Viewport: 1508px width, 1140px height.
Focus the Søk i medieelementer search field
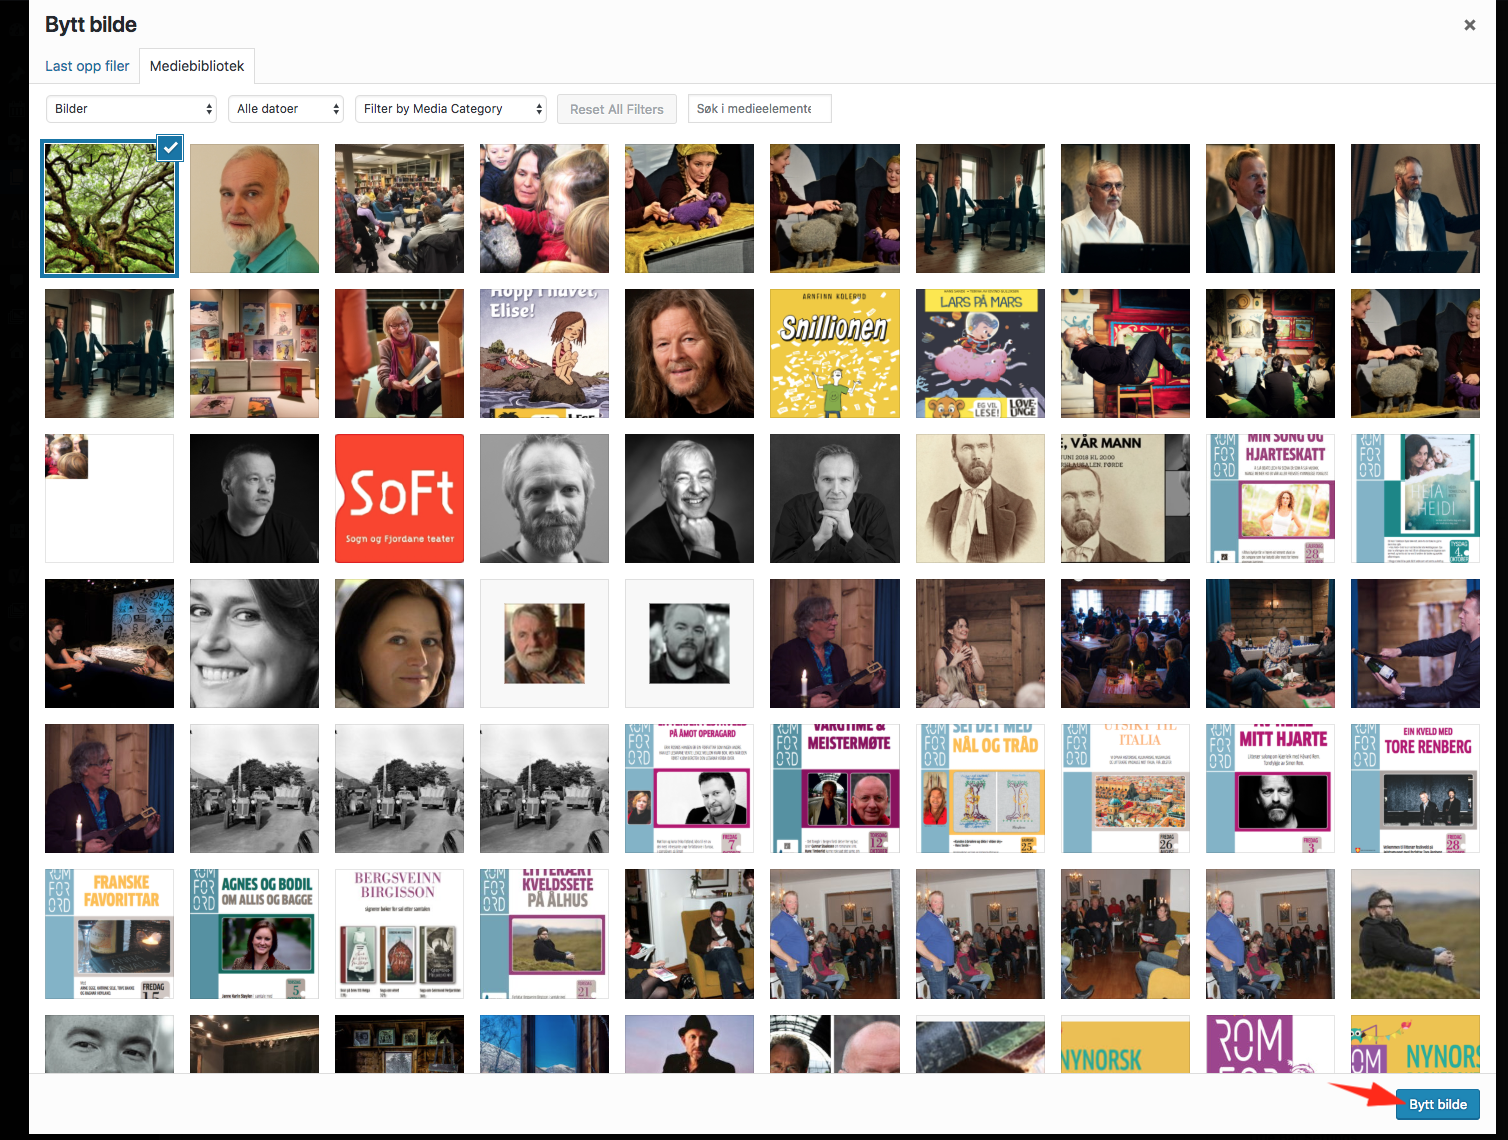click(x=760, y=109)
